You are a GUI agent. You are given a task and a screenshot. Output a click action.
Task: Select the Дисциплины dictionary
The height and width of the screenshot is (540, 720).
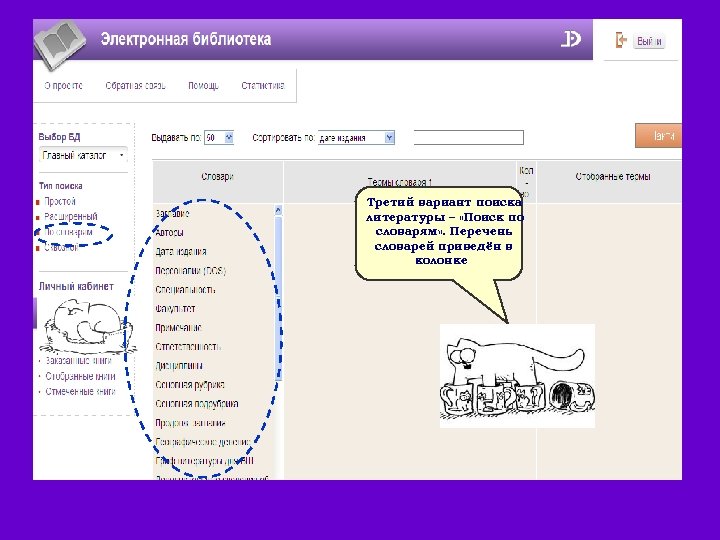(x=179, y=366)
